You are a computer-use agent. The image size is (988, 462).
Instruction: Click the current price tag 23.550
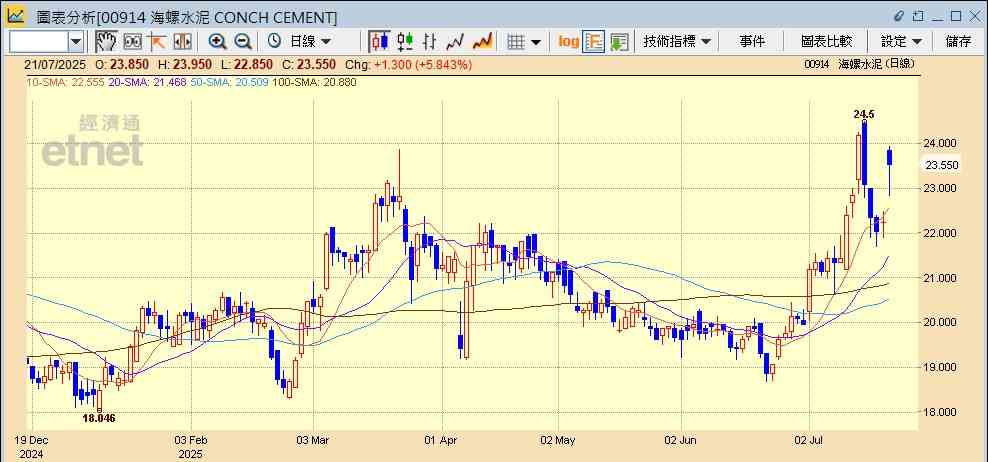click(x=941, y=165)
